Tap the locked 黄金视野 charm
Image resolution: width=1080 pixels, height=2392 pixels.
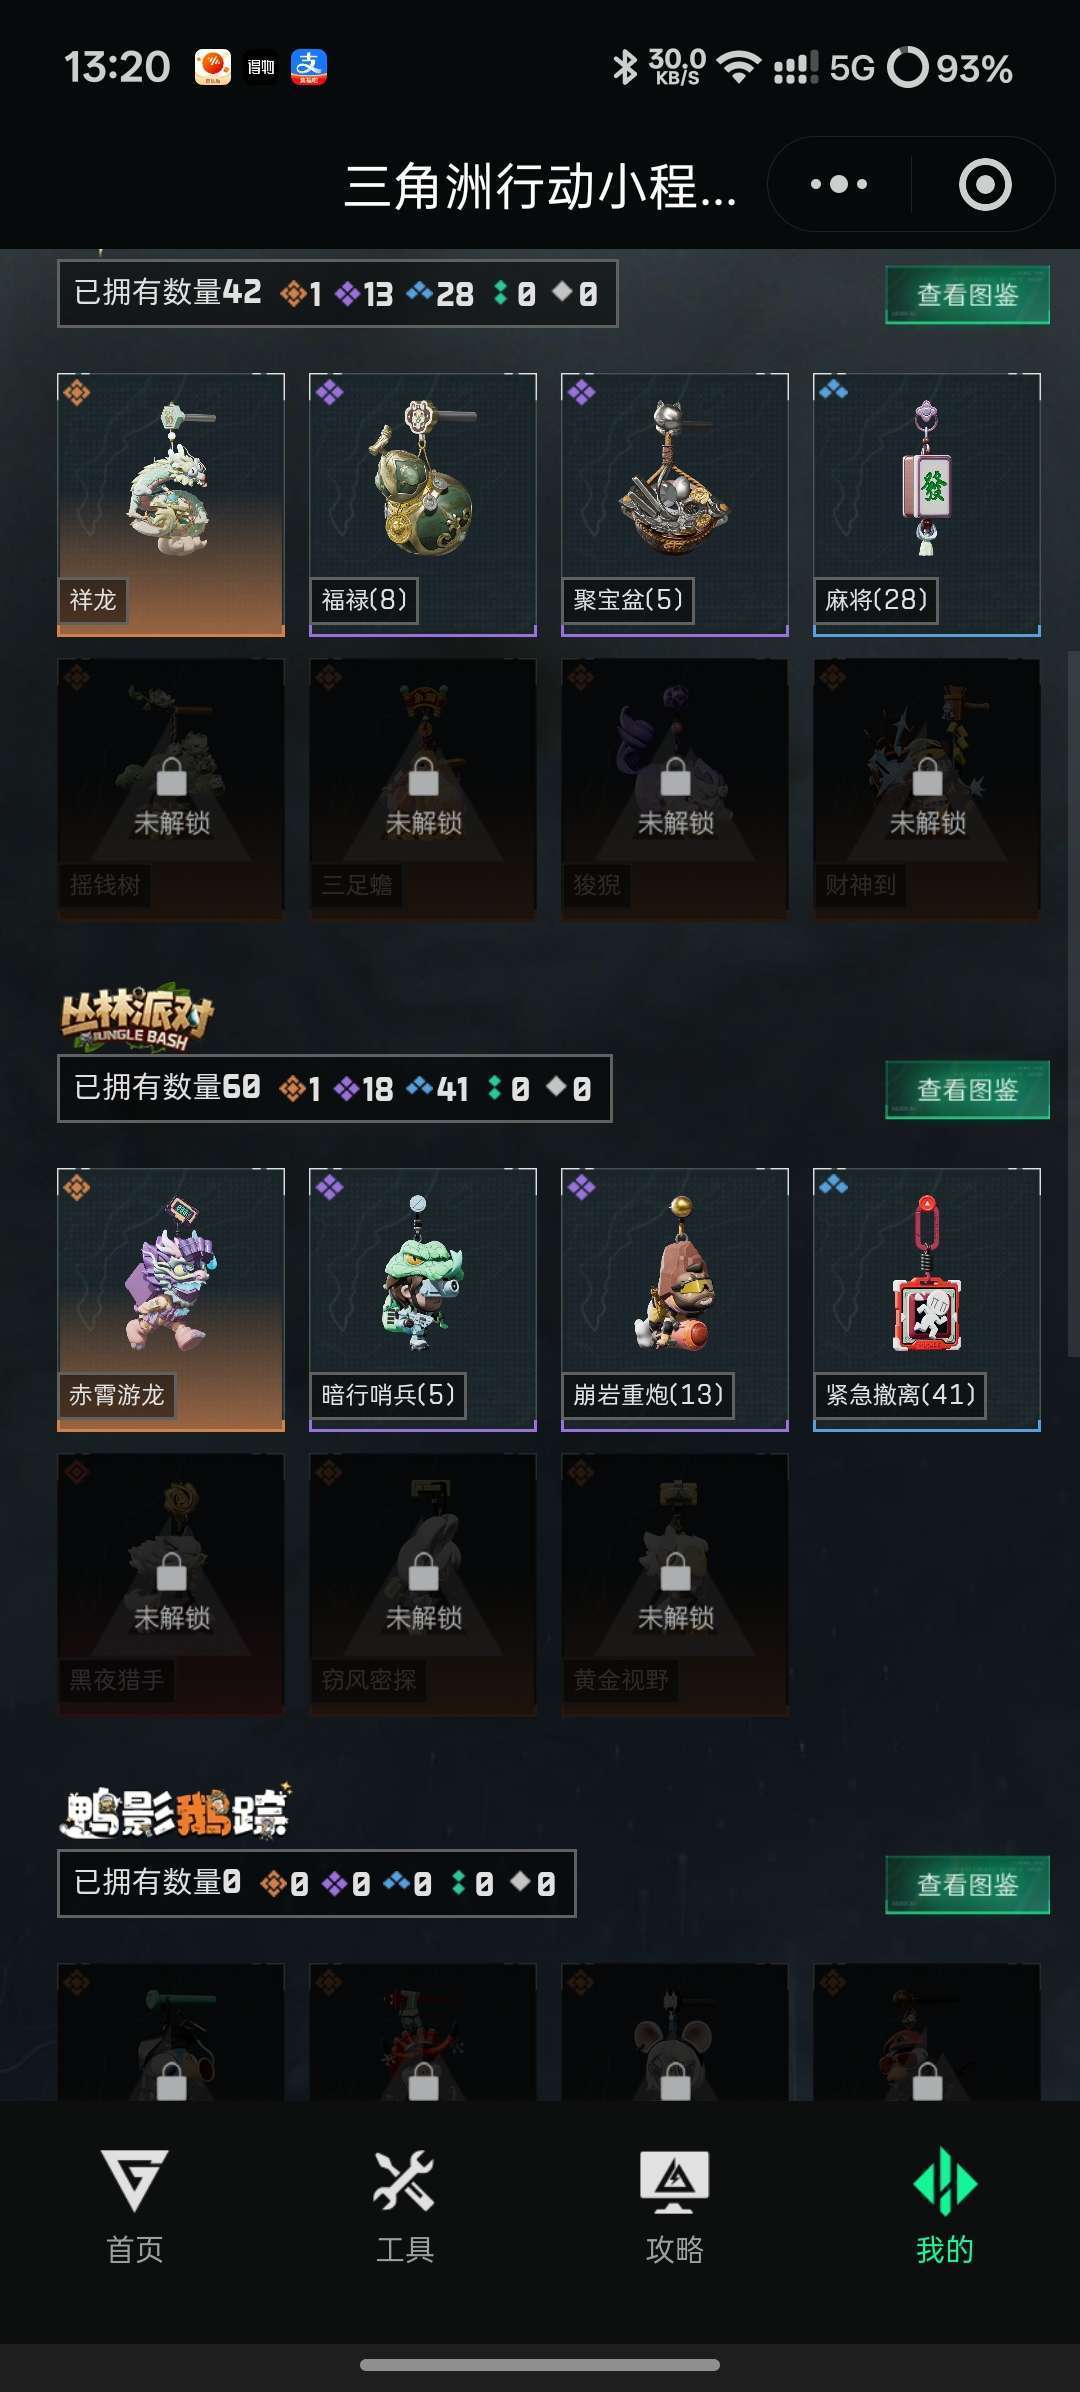(675, 1585)
